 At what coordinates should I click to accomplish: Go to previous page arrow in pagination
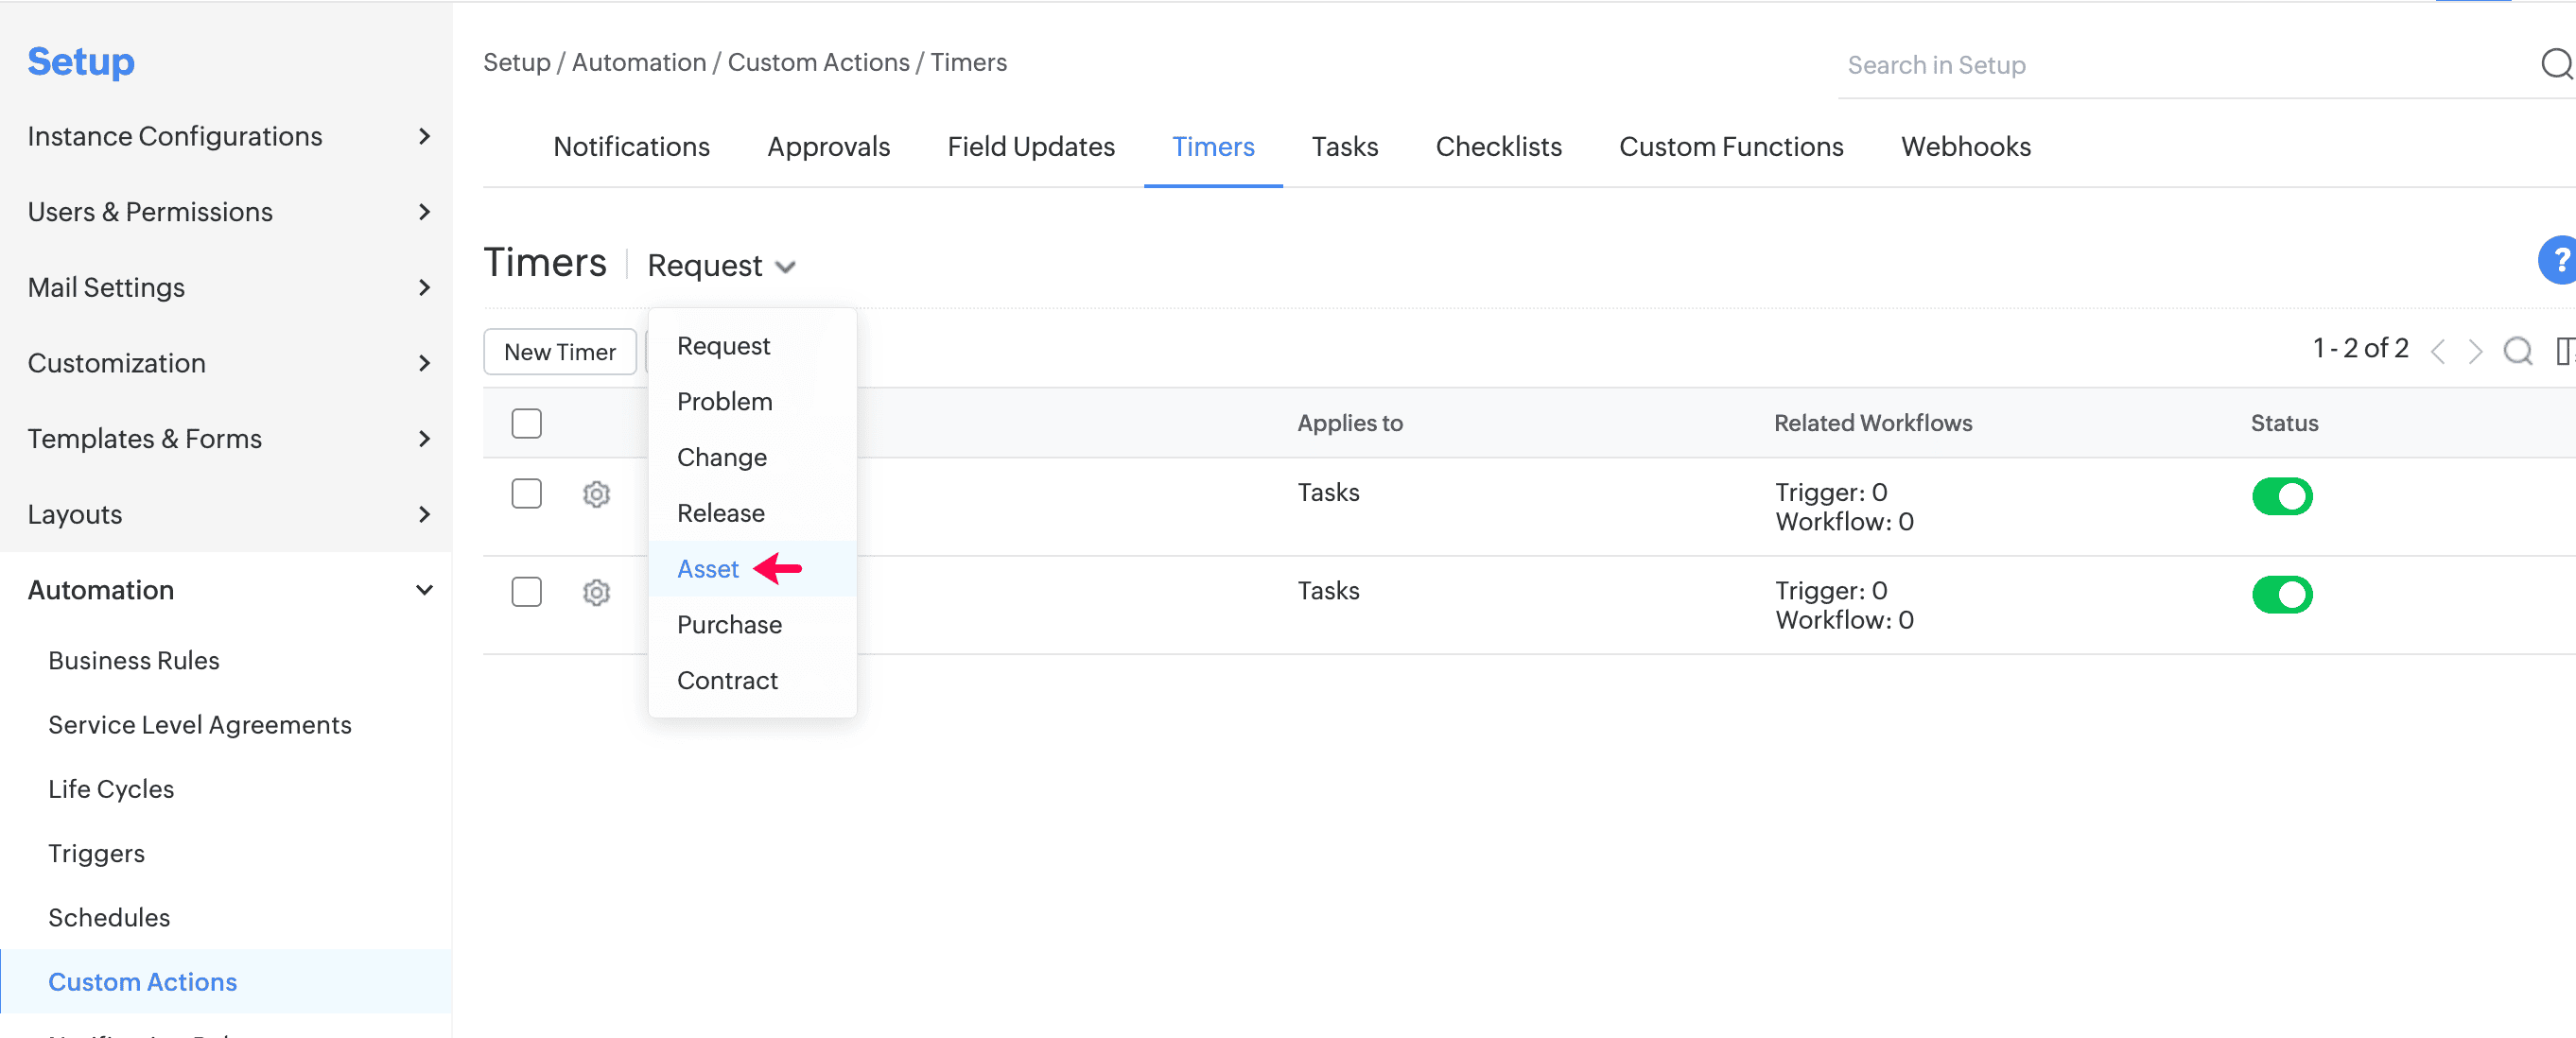click(2438, 351)
